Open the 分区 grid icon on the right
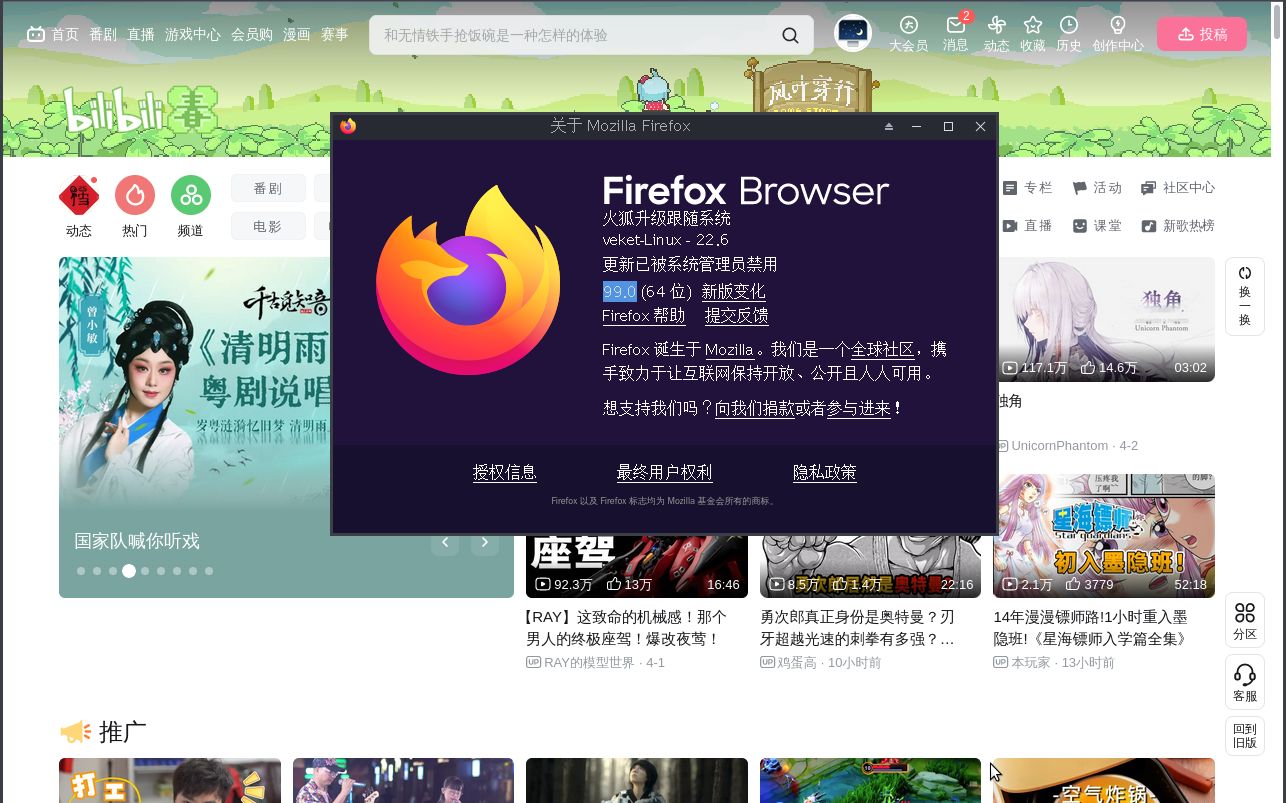 click(1245, 620)
